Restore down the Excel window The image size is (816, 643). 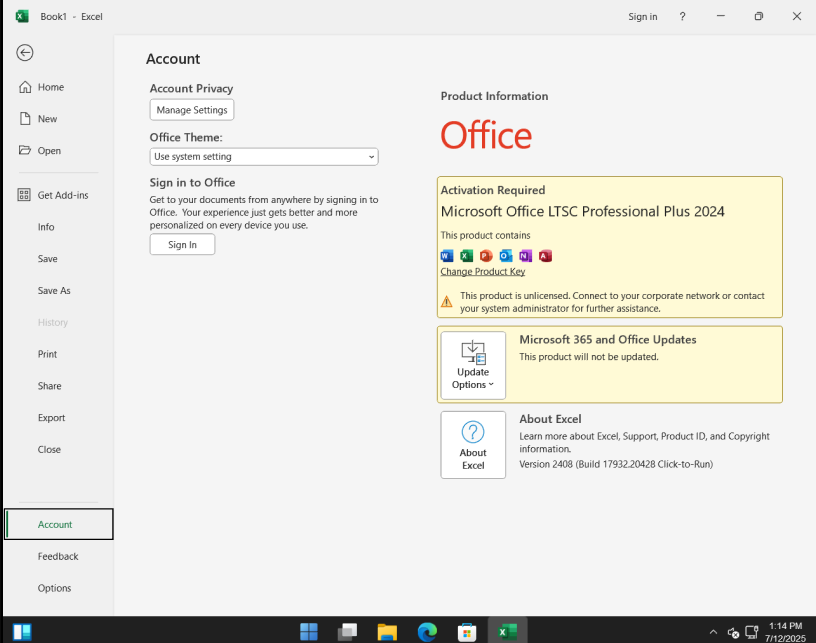759,16
